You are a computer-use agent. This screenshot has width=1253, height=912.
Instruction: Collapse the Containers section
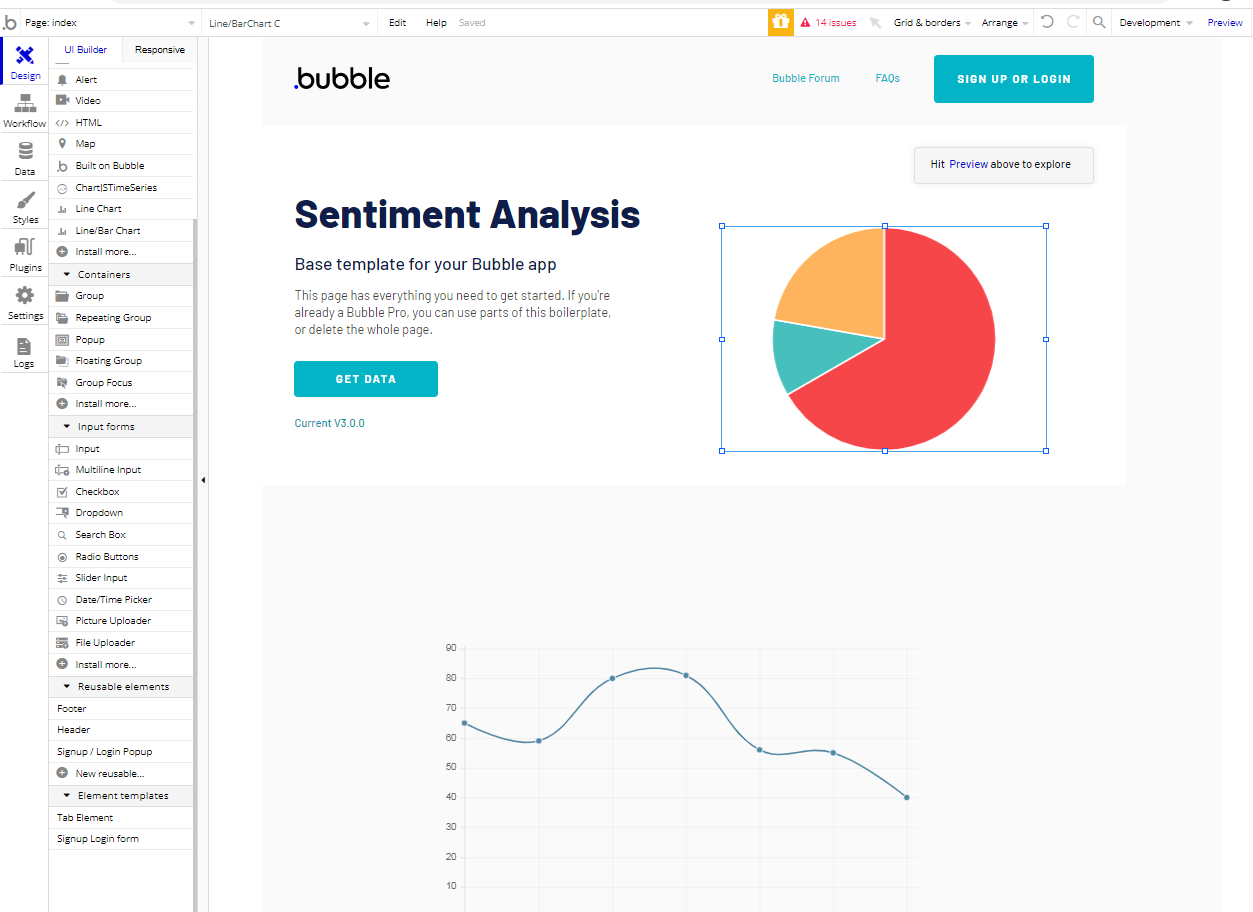[x=67, y=274]
